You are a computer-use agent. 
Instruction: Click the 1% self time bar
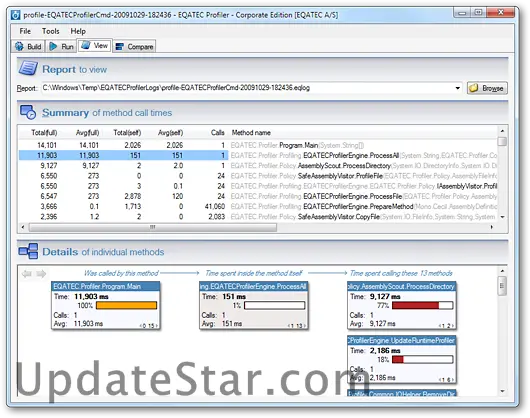click(x=274, y=305)
